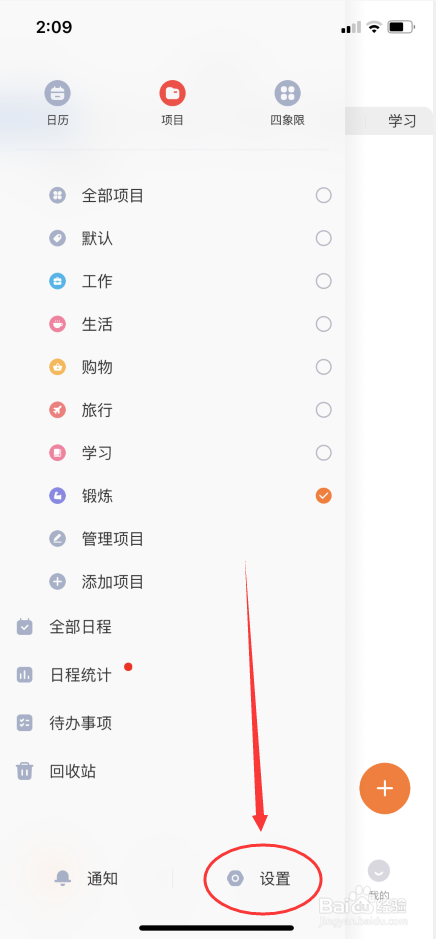Viewport: 436px width, 939px height.
Task: Deselect the checked 锻炼 radio button
Action: pyautogui.click(x=323, y=496)
